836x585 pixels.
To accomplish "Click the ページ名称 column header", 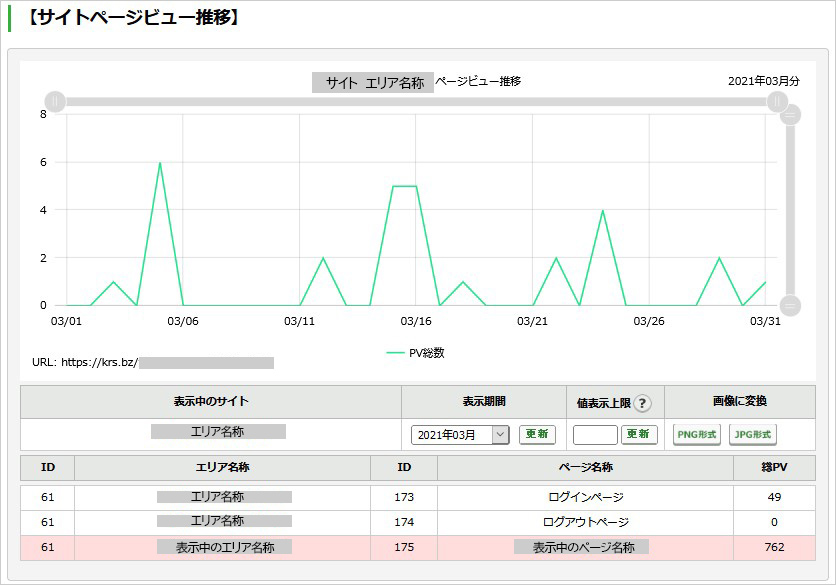I will pos(585,468).
